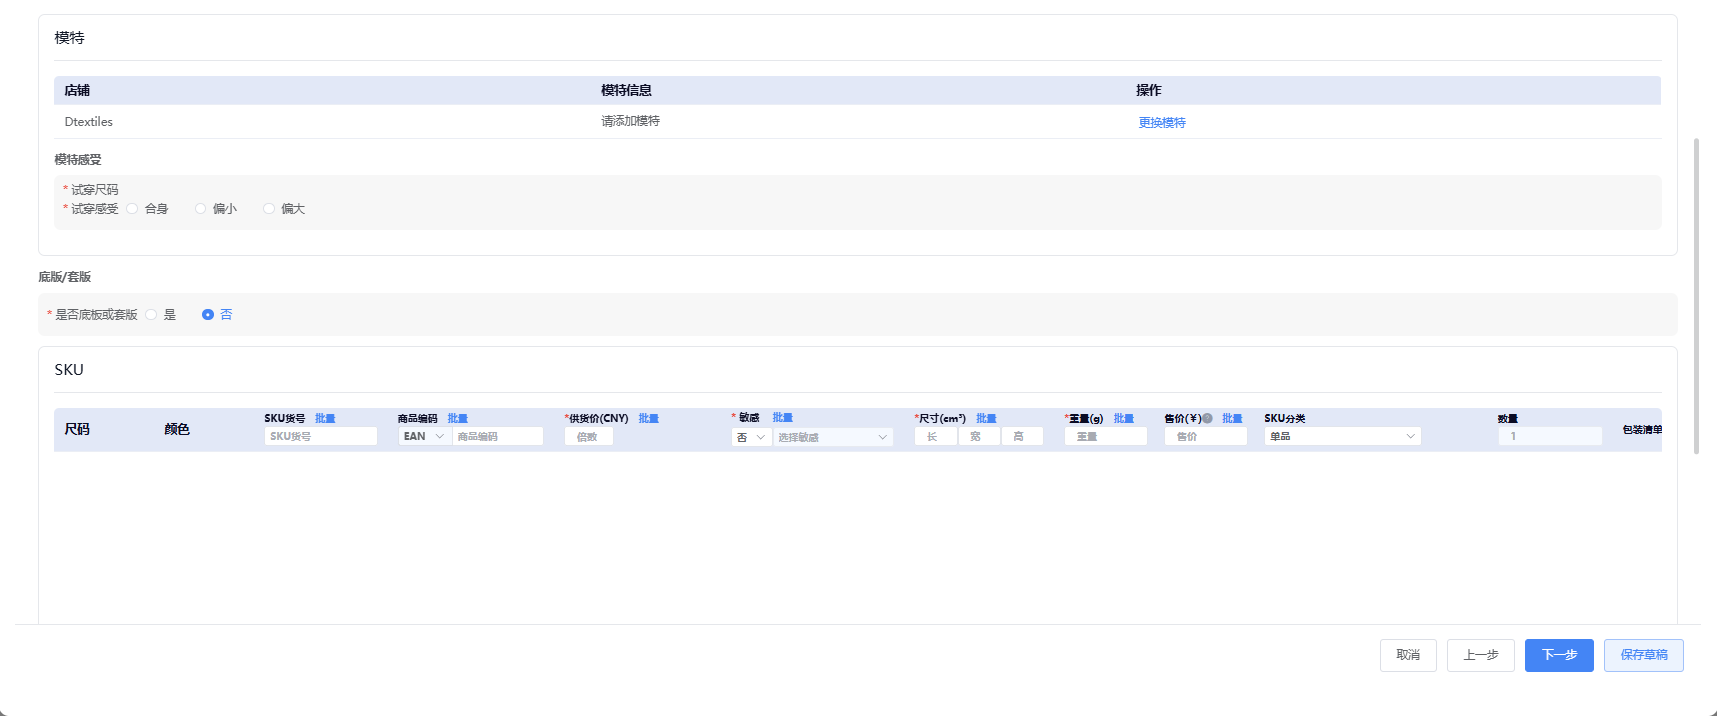Go back with the 上一步 button
The image size is (1717, 716).
[x=1480, y=655]
